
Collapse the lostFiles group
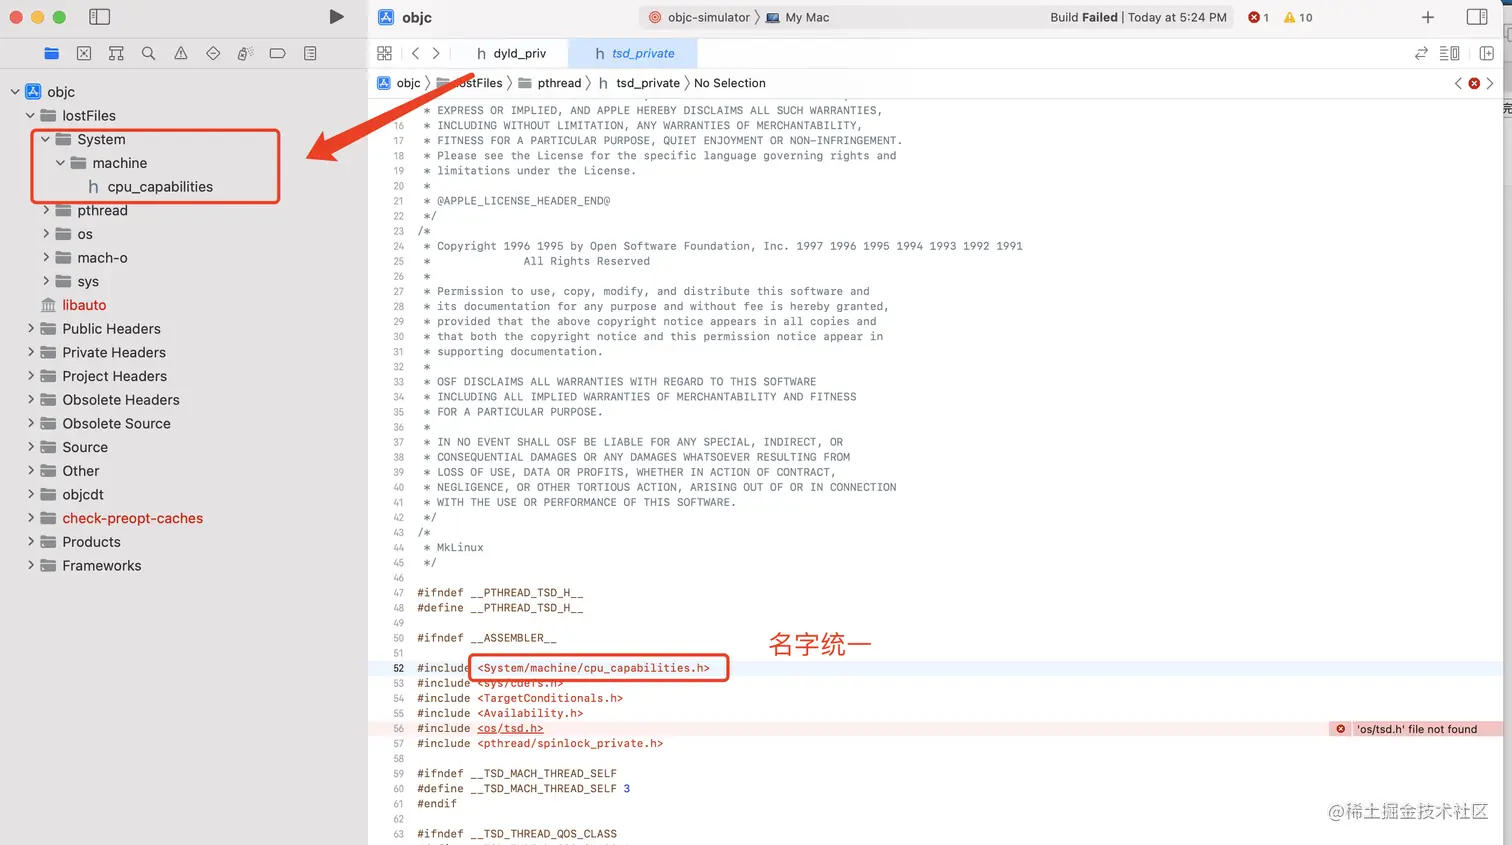[30, 116]
